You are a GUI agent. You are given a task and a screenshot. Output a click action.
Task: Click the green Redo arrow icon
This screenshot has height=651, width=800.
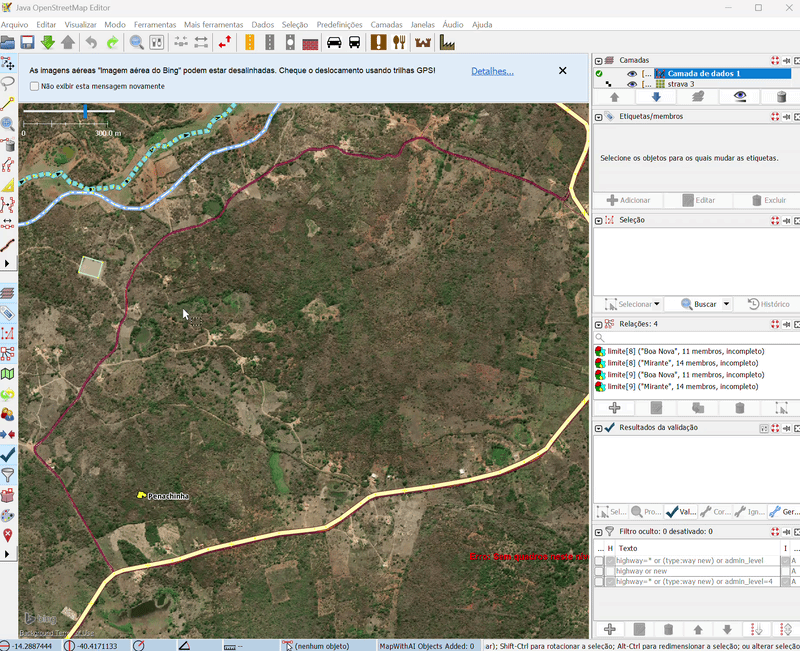(112, 42)
